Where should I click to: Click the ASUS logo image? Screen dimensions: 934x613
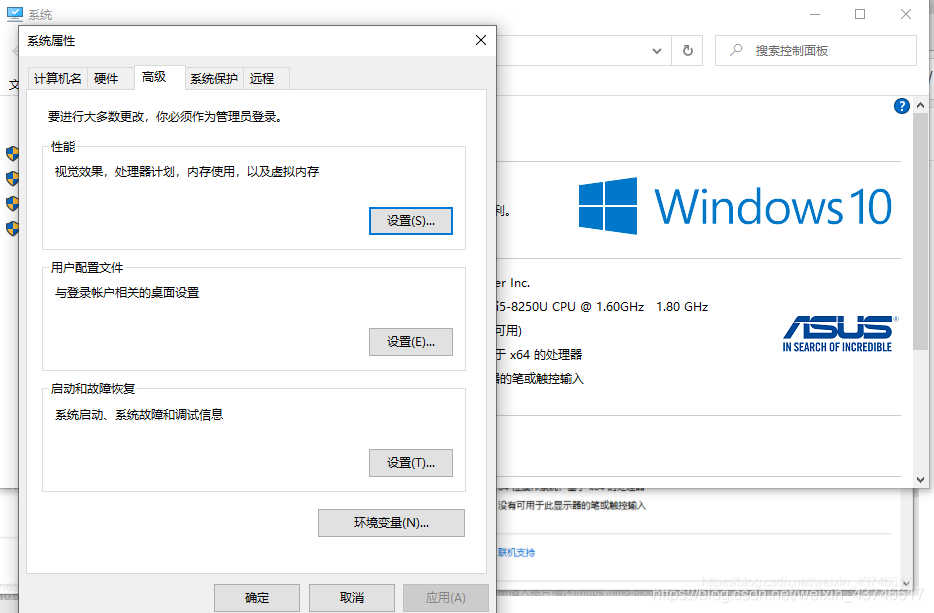[840, 334]
